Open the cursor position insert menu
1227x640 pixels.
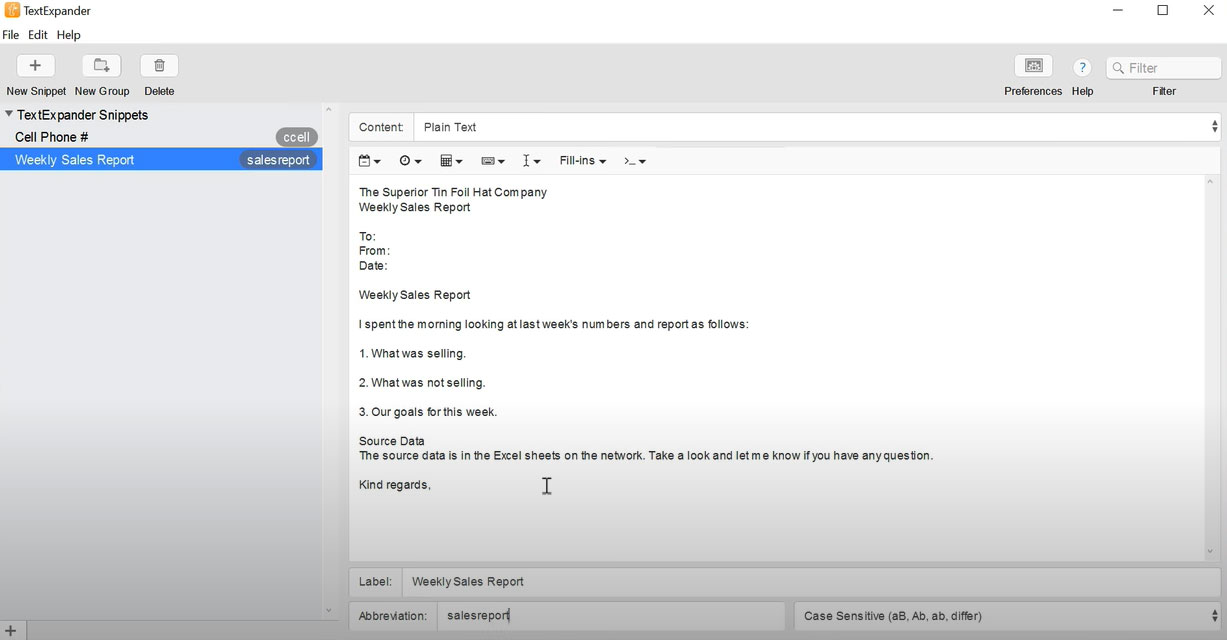point(532,161)
